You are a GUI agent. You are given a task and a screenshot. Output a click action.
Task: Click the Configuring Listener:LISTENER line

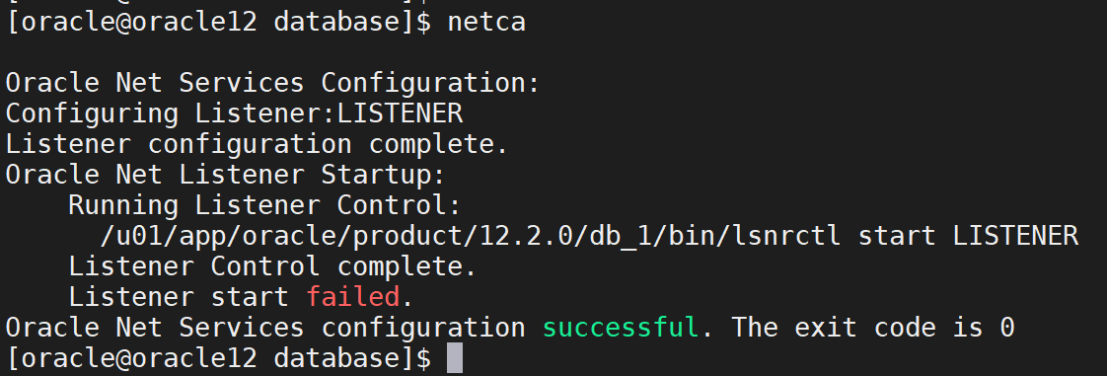[234, 113]
